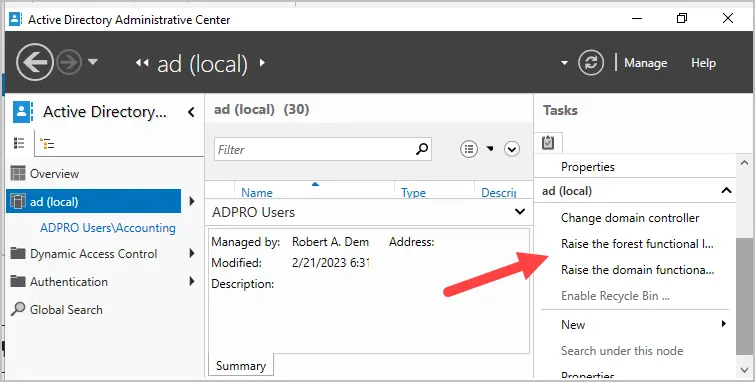Sort by the Name column header
Image resolution: width=755 pixels, height=382 pixels.
click(257, 193)
